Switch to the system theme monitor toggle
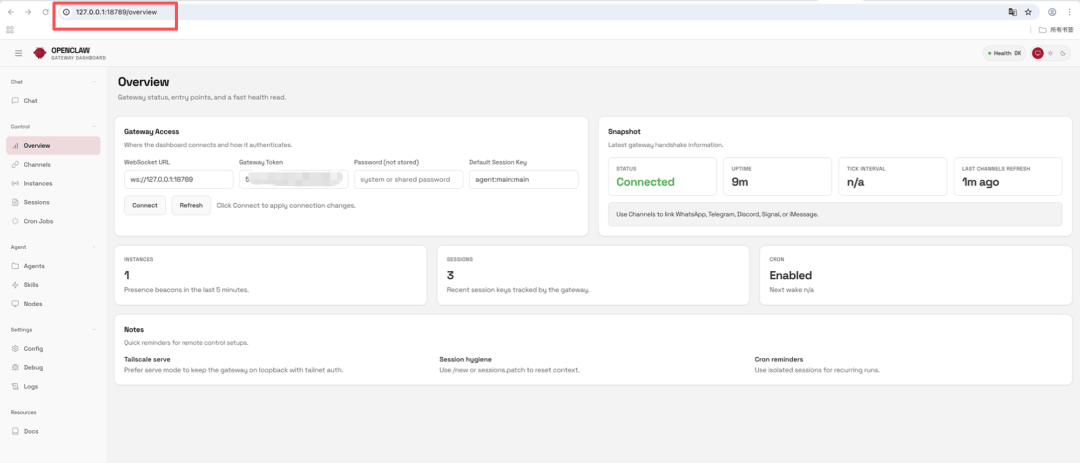The width and height of the screenshot is (1080, 463). click(1038, 53)
